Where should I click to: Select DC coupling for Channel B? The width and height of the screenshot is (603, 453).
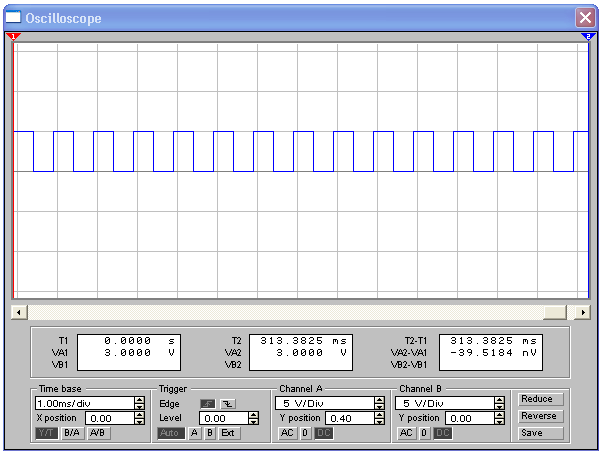443,433
